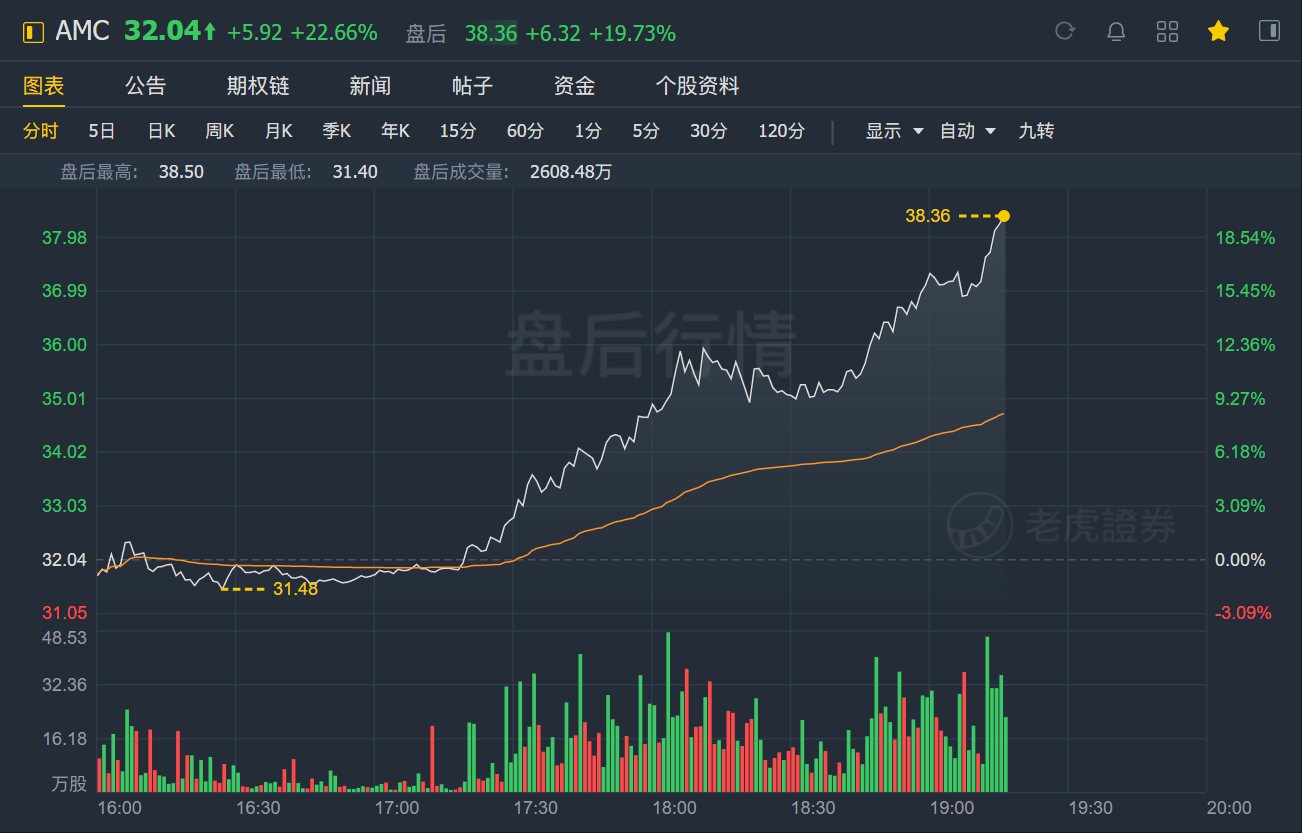1302x833 pixels.
Task: Select the 分时 chart period
Action: (41, 131)
